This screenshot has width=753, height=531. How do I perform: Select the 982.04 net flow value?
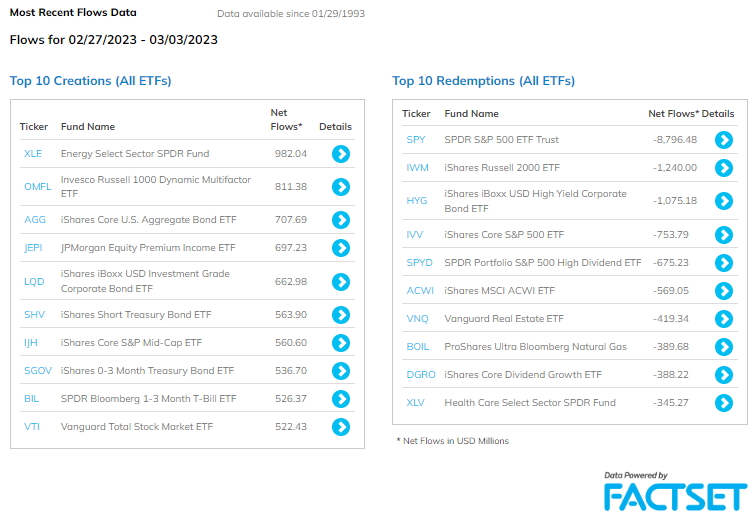pos(291,154)
